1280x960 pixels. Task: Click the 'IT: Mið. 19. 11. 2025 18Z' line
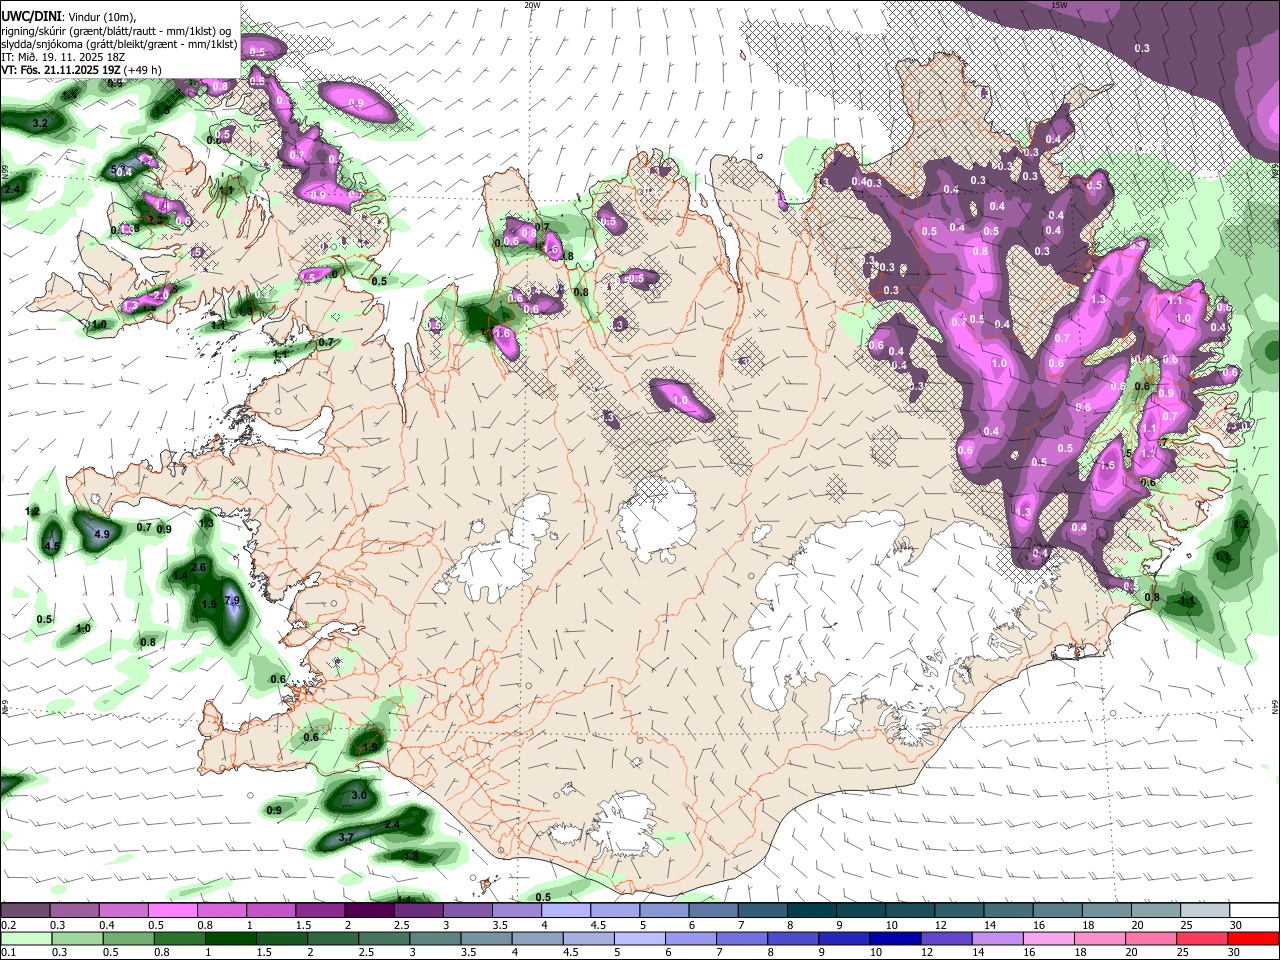tap(64, 57)
